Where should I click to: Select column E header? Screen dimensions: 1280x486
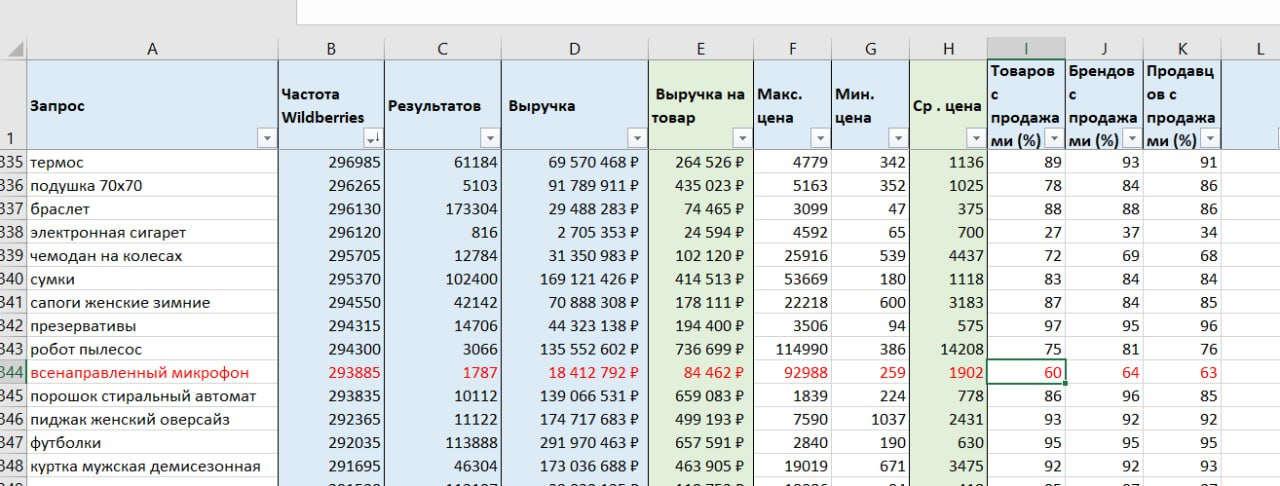(x=700, y=48)
